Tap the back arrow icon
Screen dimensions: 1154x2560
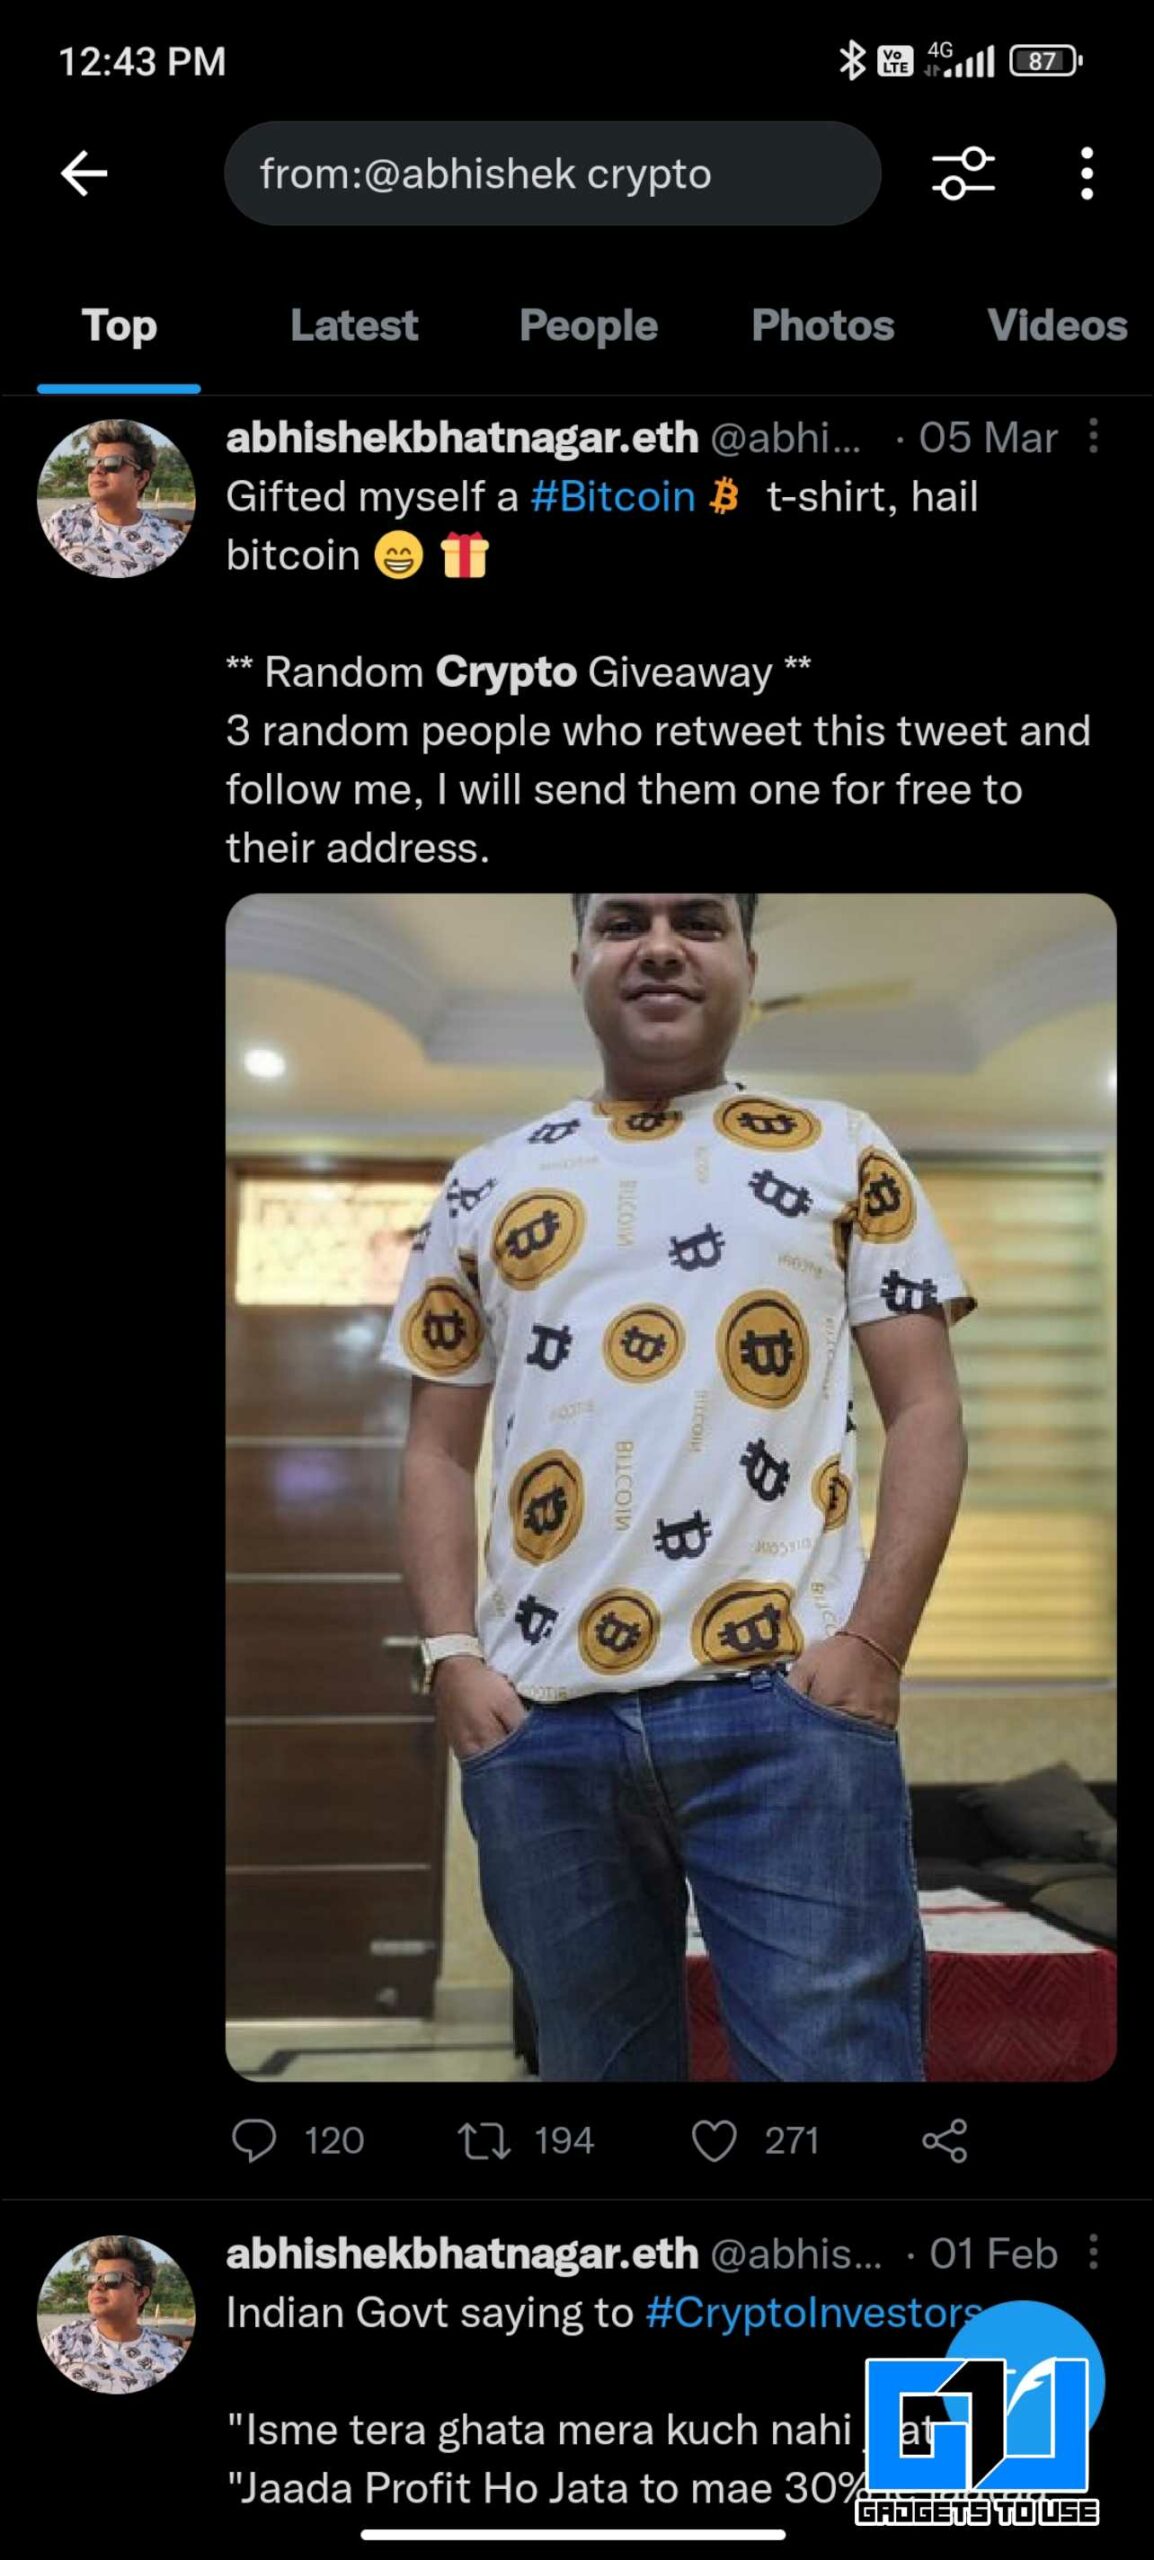pos(84,174)
